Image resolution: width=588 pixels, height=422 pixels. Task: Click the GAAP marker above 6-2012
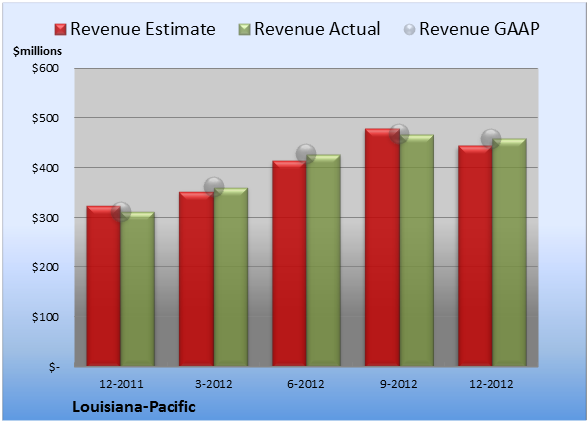click(306, 153)
